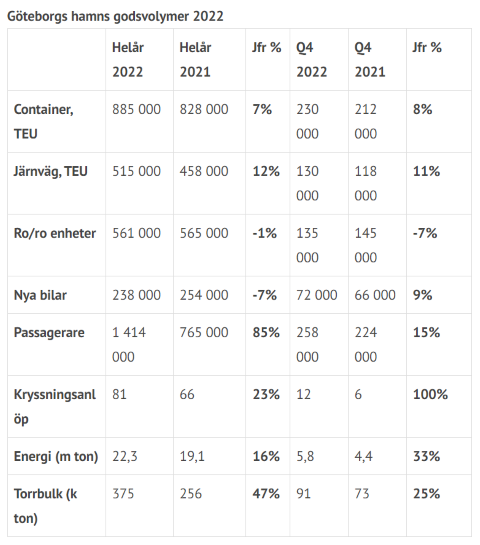This screenshot has height=545, width=480.
Task: Select the Helår 2022 column header
Action: click(128, 60)
